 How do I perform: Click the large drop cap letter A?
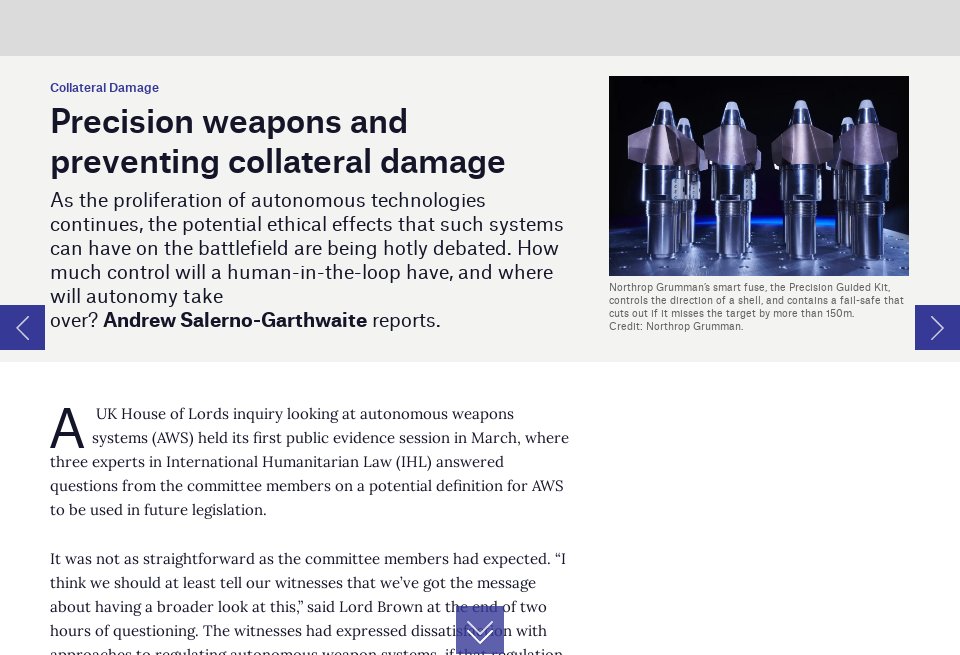click(x=66, y=428)
